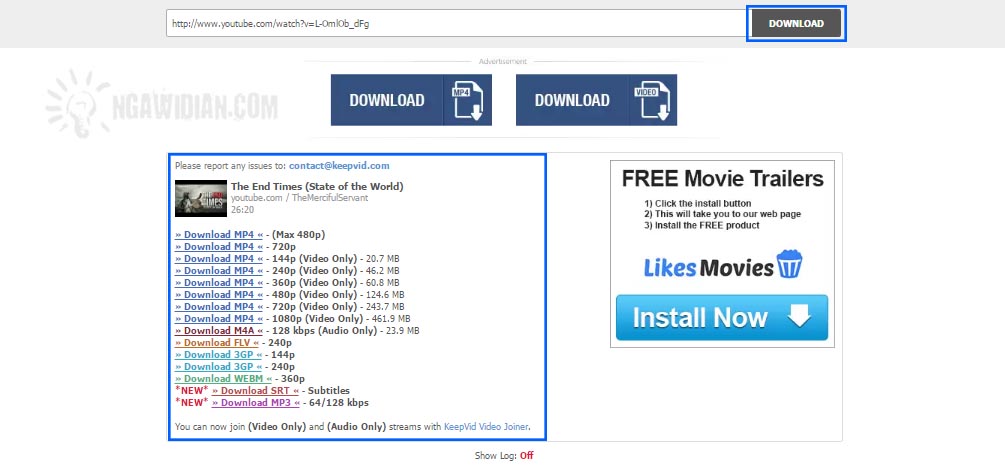This screenshot has width=1005, height=468.
Task: Download MP4 240p Video Only 46.2 MB
Action: click(x=219, y=271)
